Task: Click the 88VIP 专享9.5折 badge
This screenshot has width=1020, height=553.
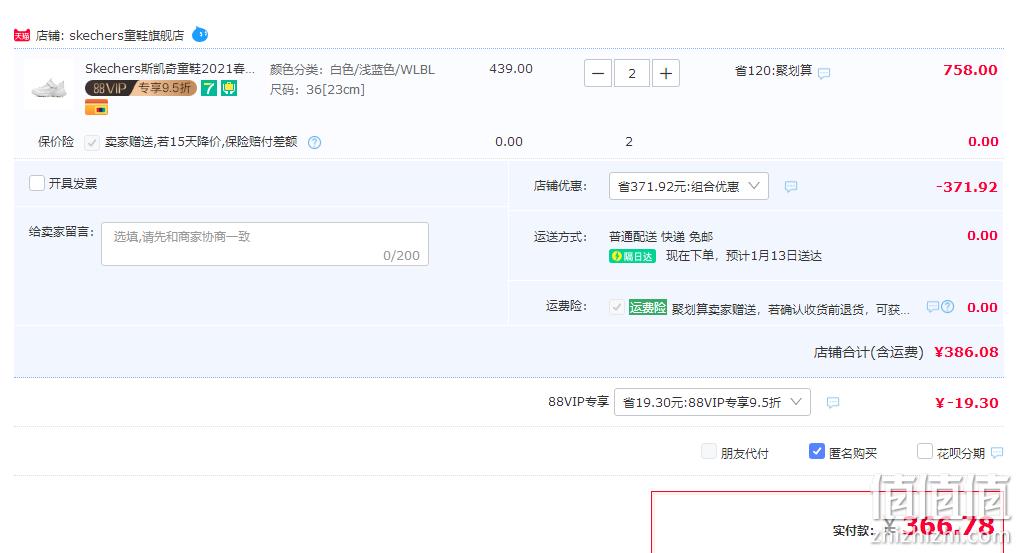Action: [x=141, y=88]
